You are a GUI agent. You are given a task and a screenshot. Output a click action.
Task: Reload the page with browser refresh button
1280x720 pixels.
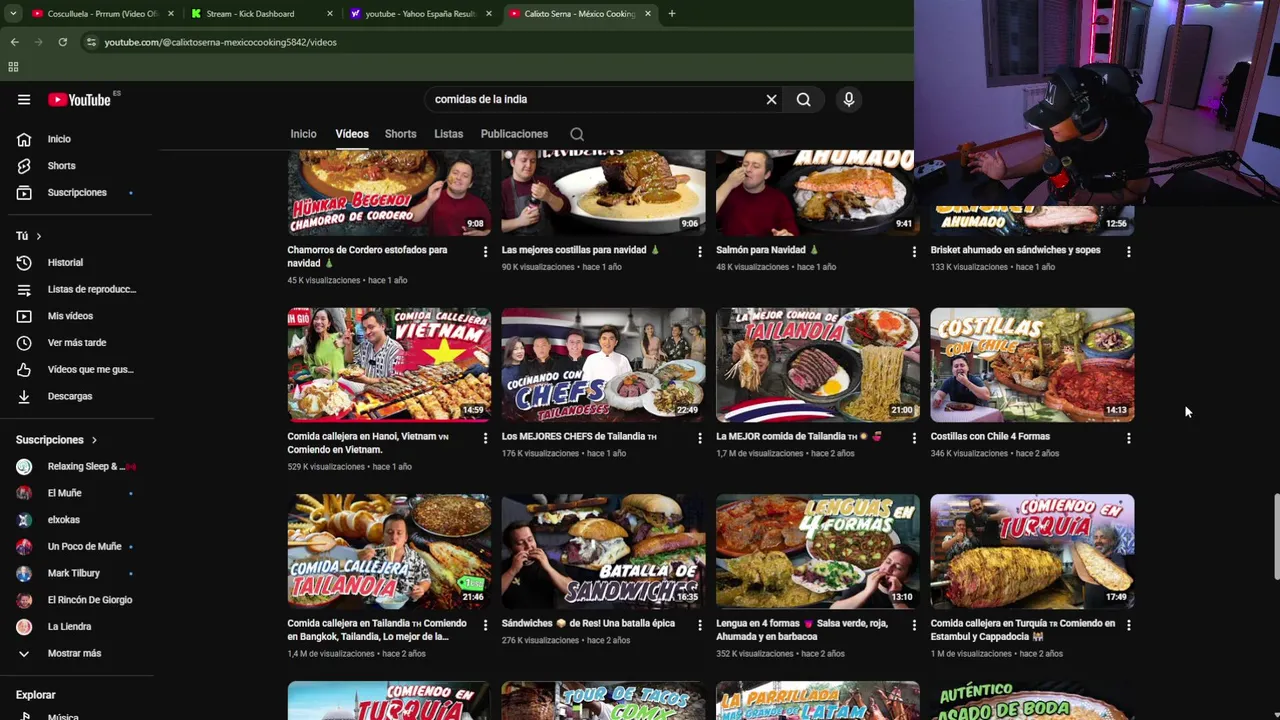point(62,42)
